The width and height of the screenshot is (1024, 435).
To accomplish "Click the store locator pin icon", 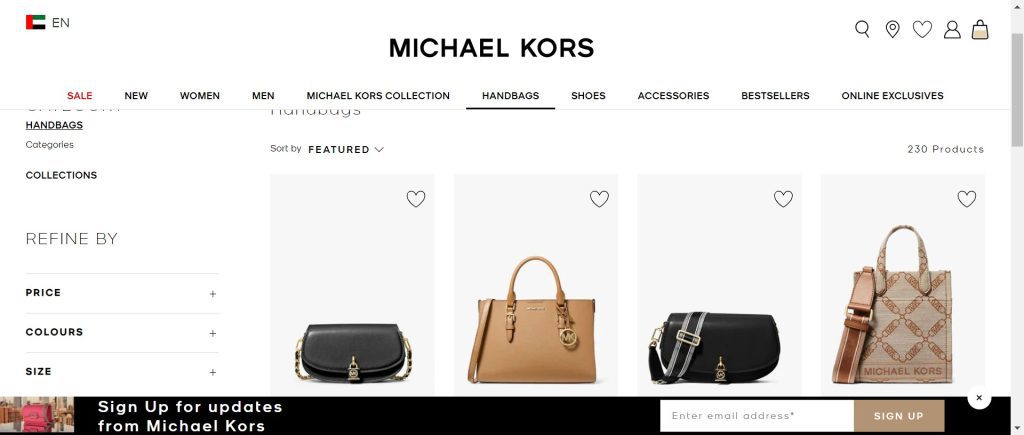I will click(x=892, y=29).
